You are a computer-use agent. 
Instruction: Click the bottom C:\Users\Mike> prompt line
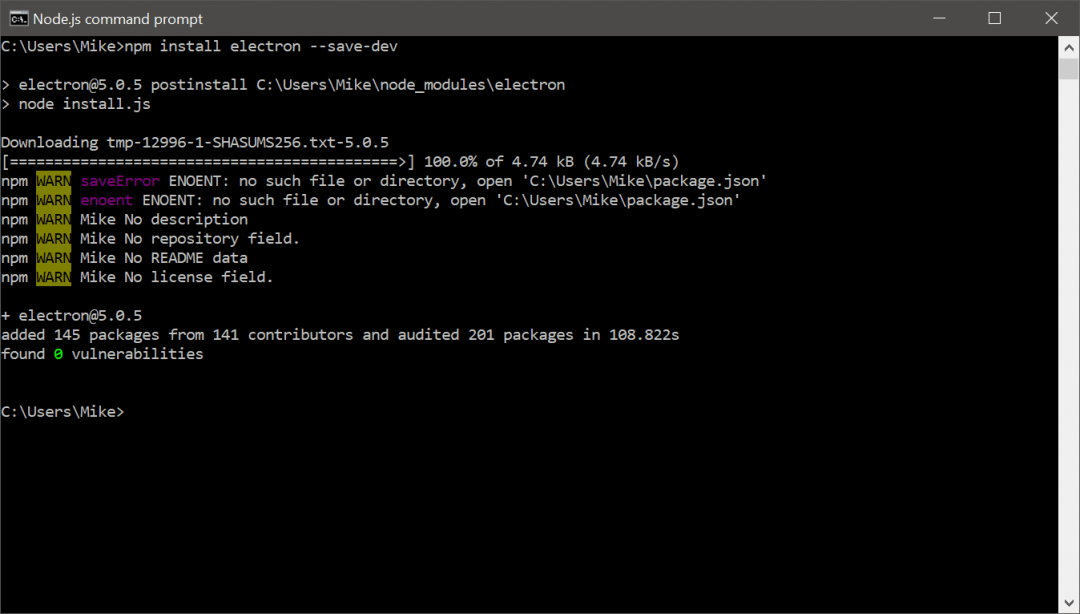point(63,412)
